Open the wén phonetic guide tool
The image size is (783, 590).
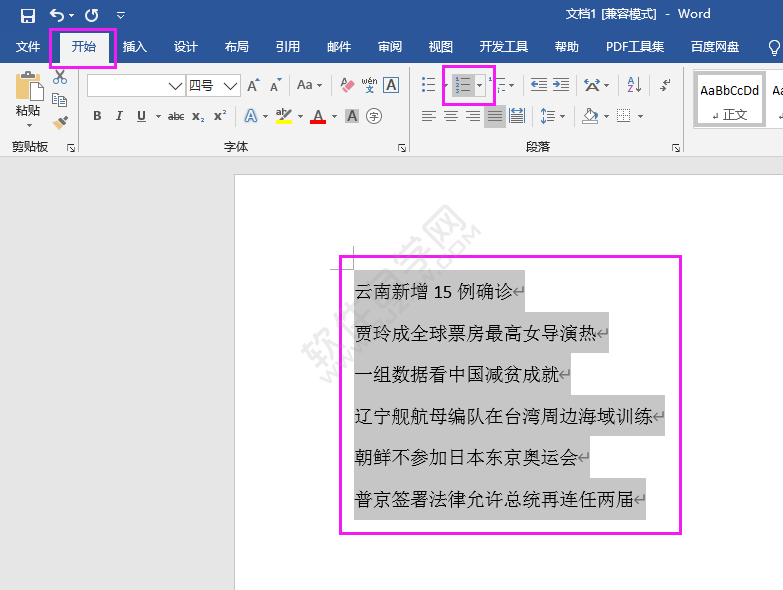(x=369, y=85)
